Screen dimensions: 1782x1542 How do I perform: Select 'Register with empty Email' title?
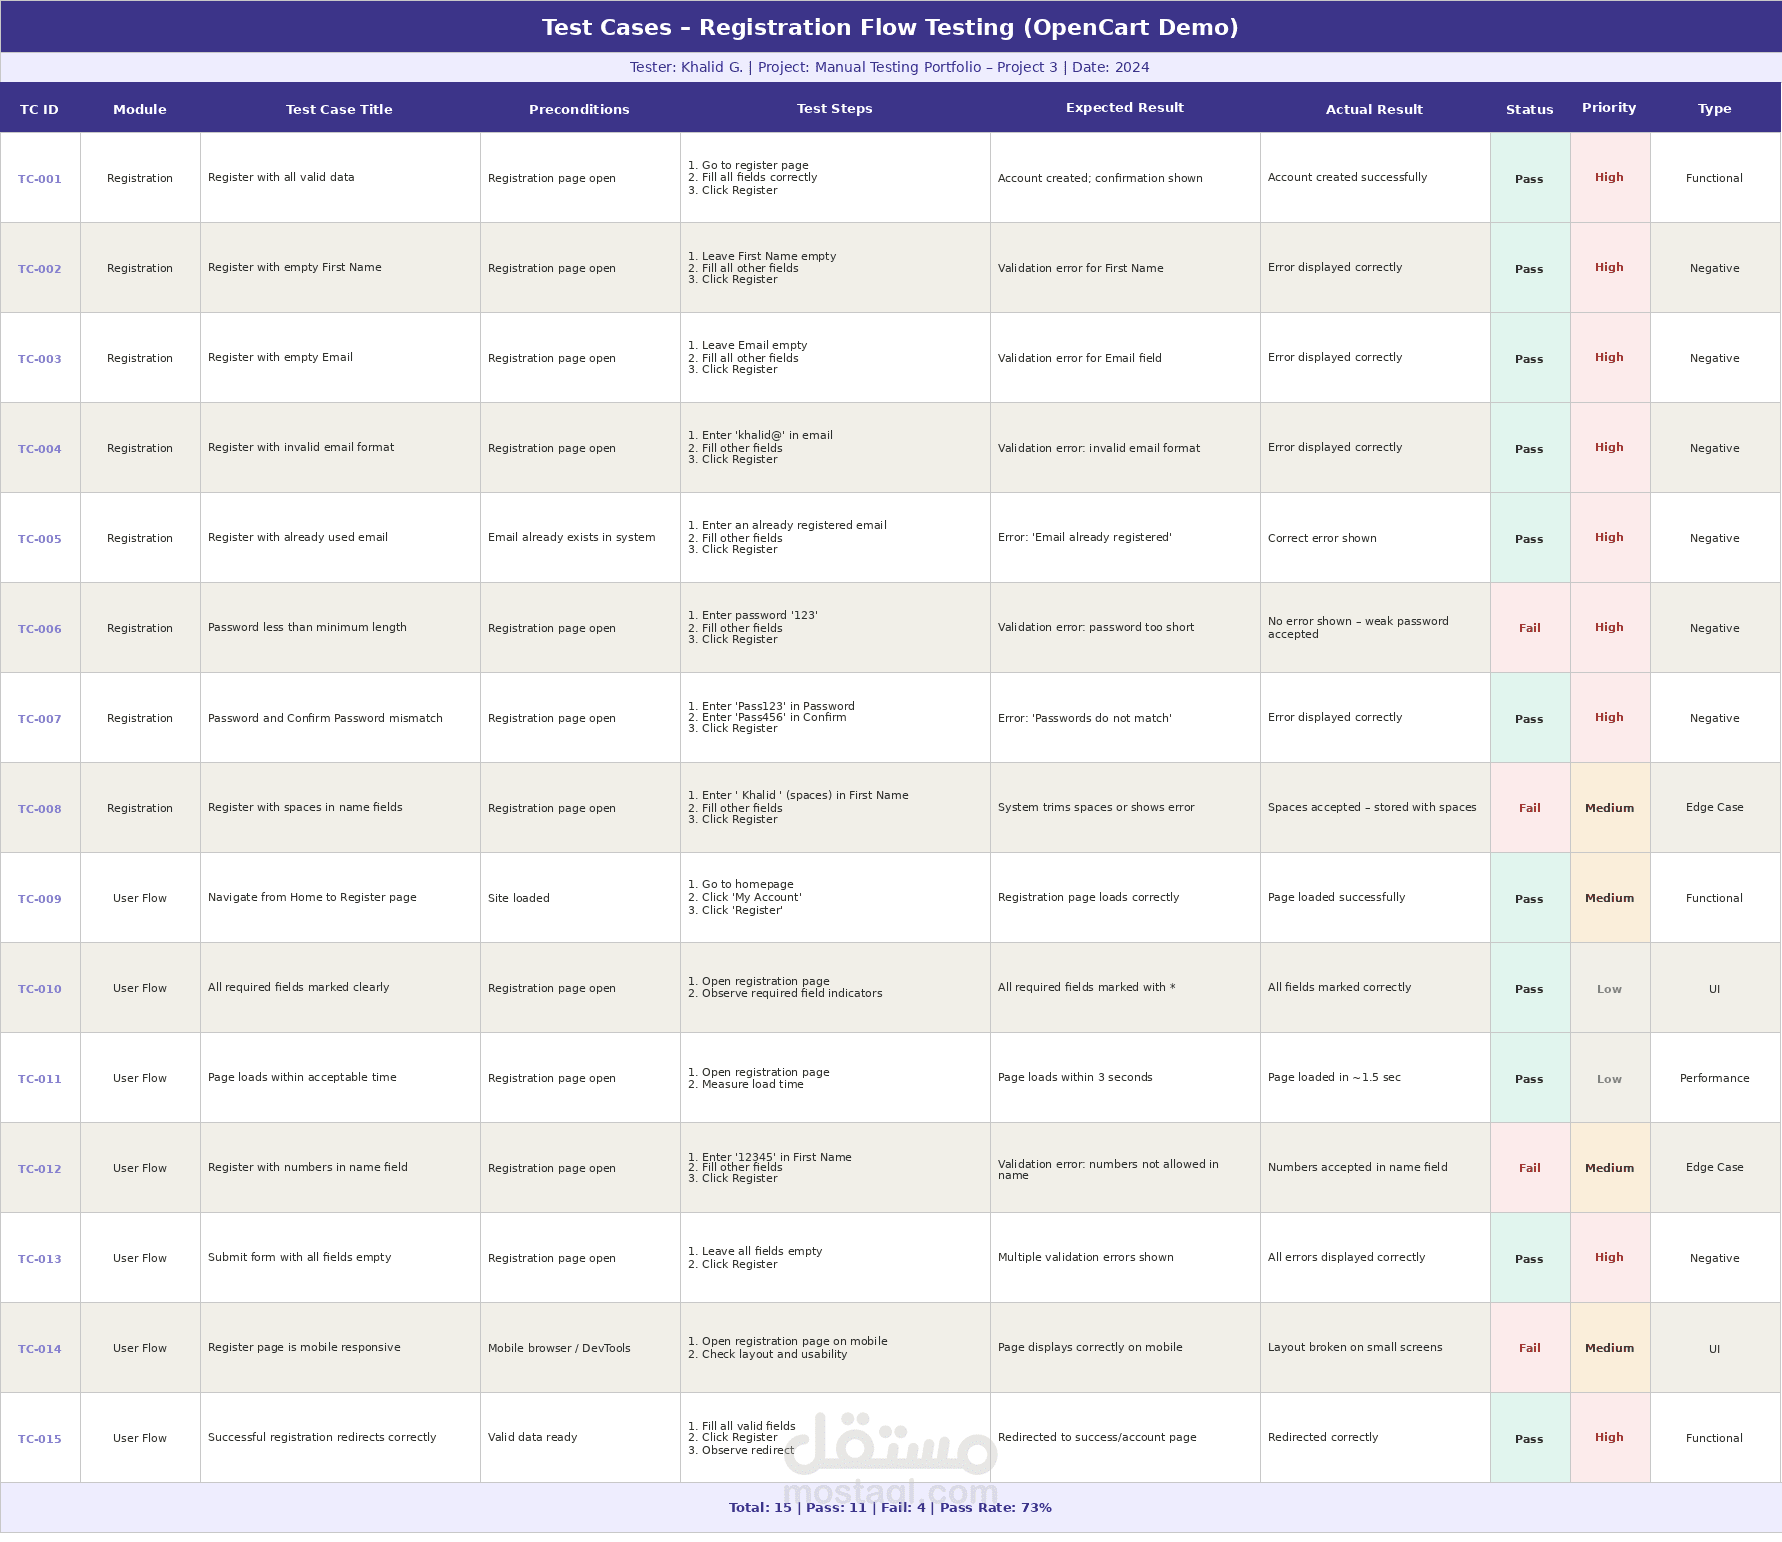280,357
